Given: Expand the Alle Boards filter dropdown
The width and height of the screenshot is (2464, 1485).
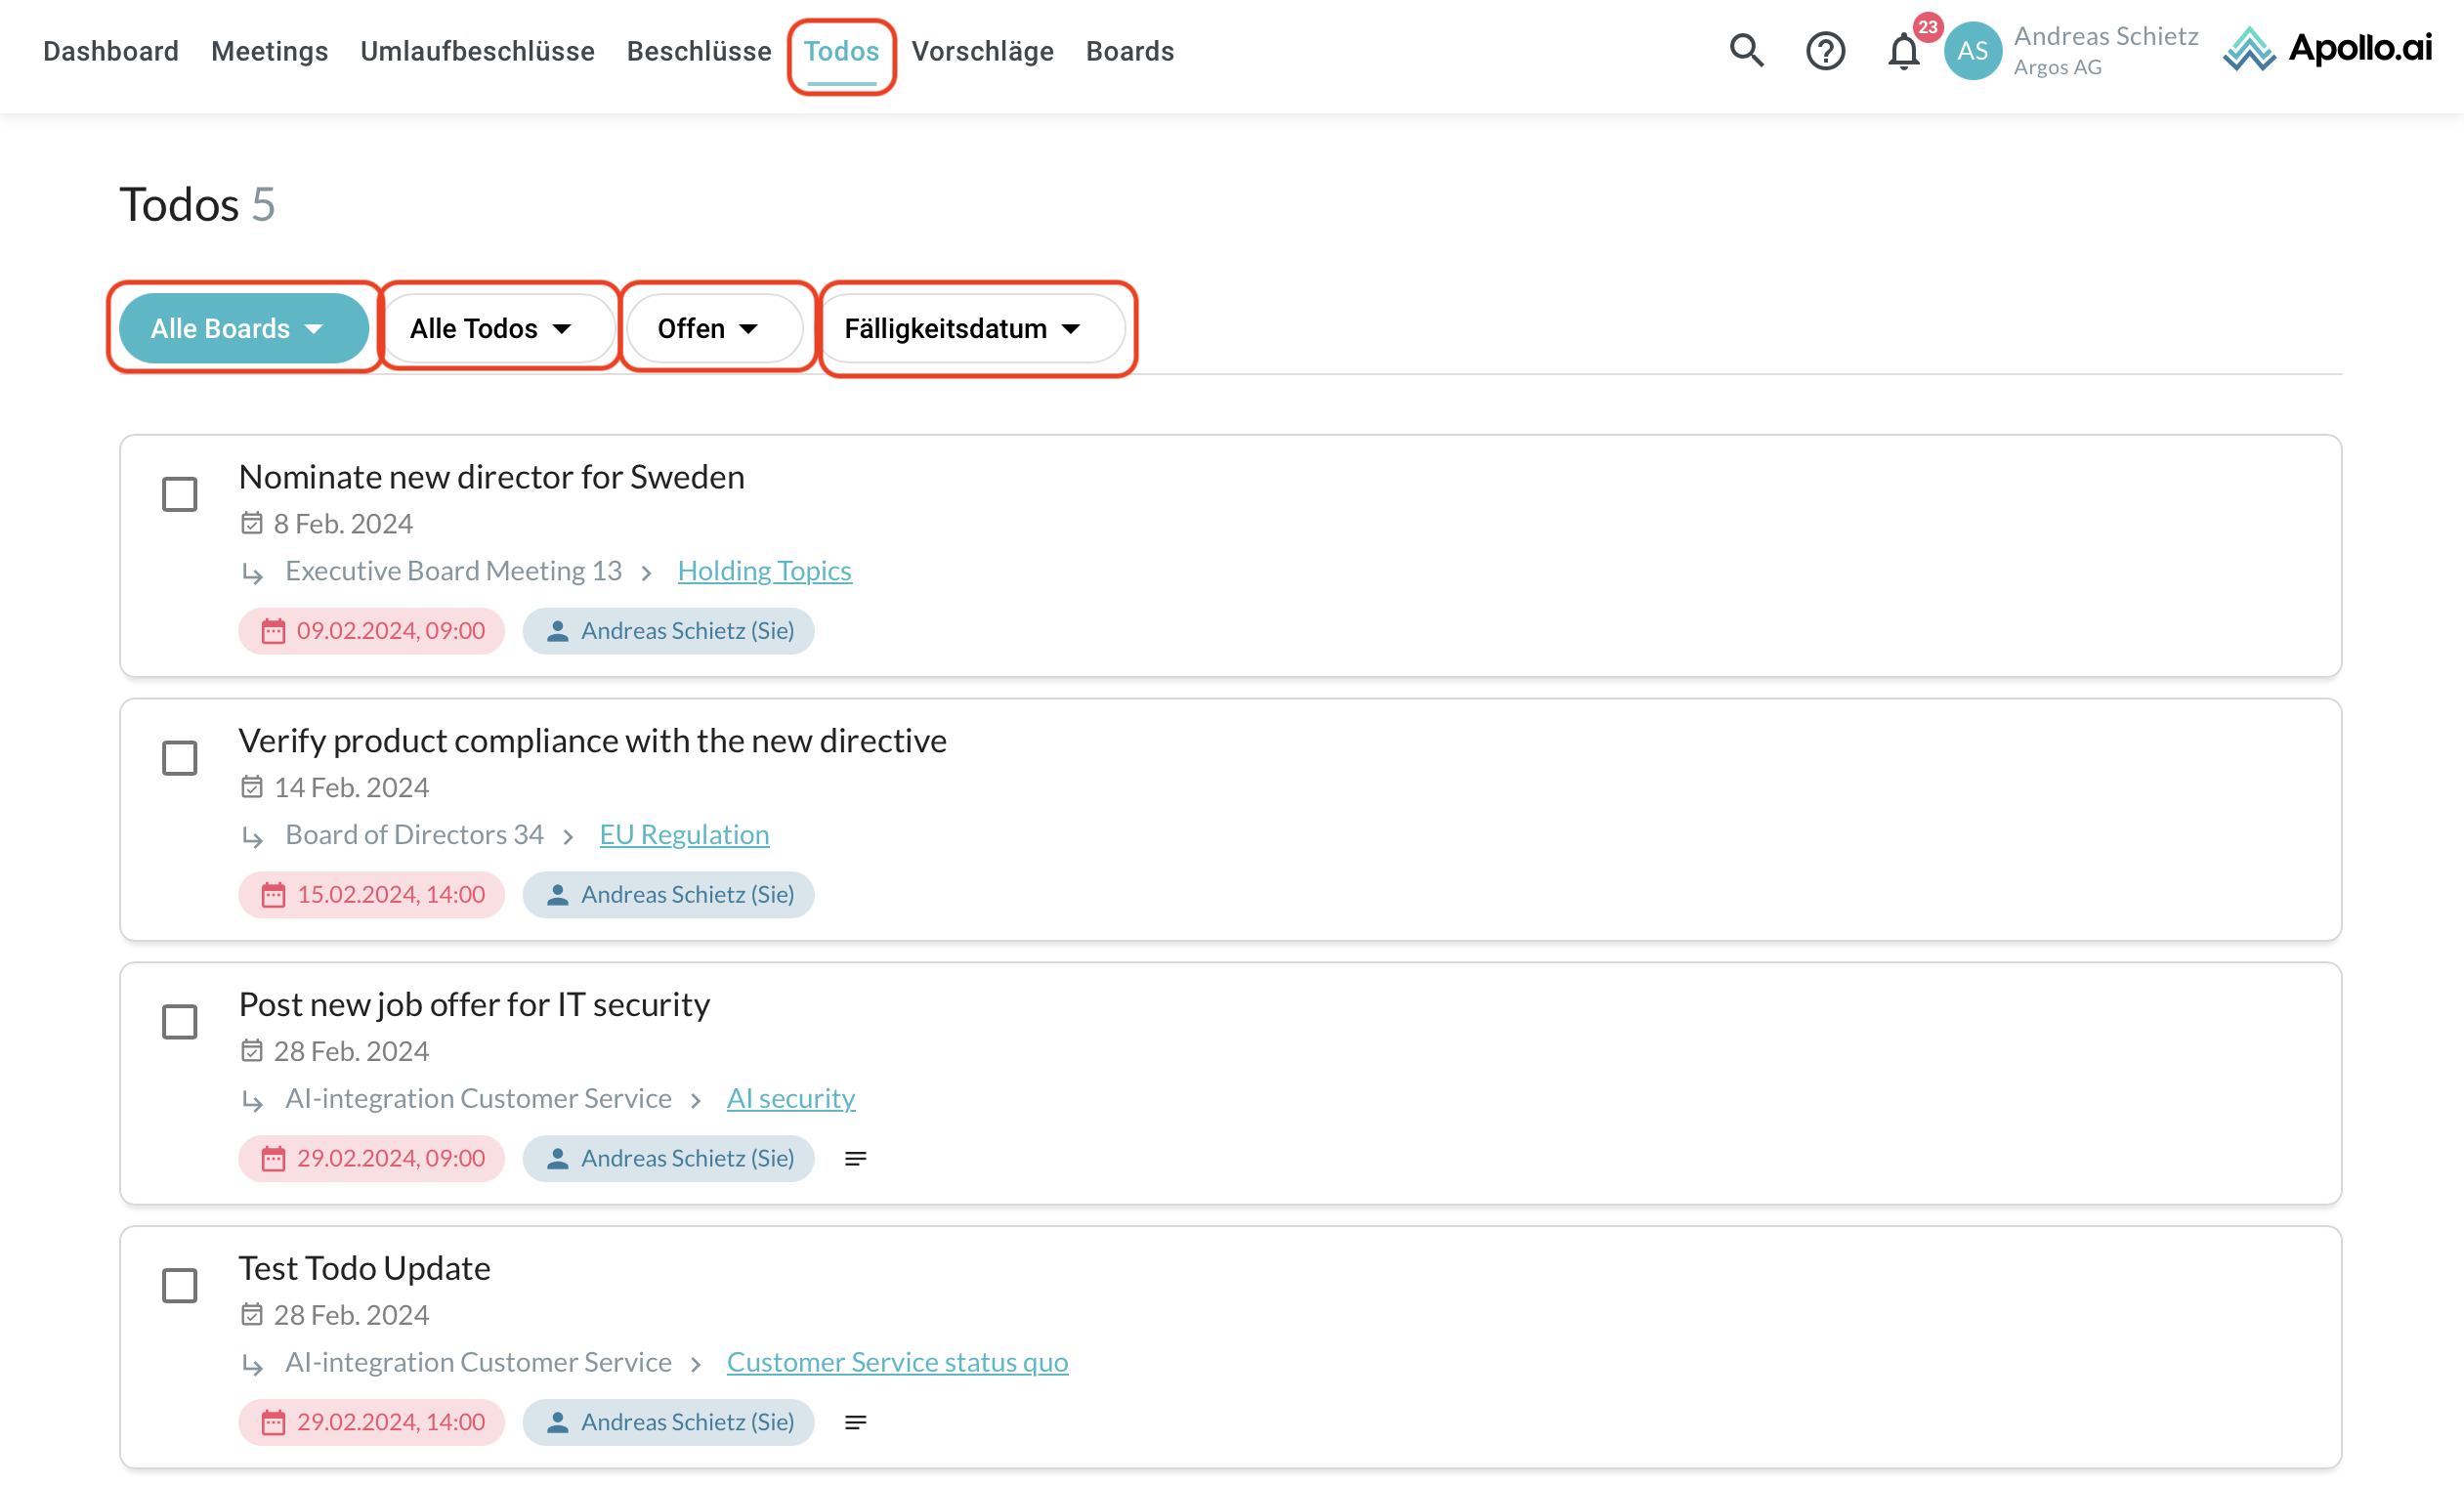Looking at the screenshot, I should 243,328.
